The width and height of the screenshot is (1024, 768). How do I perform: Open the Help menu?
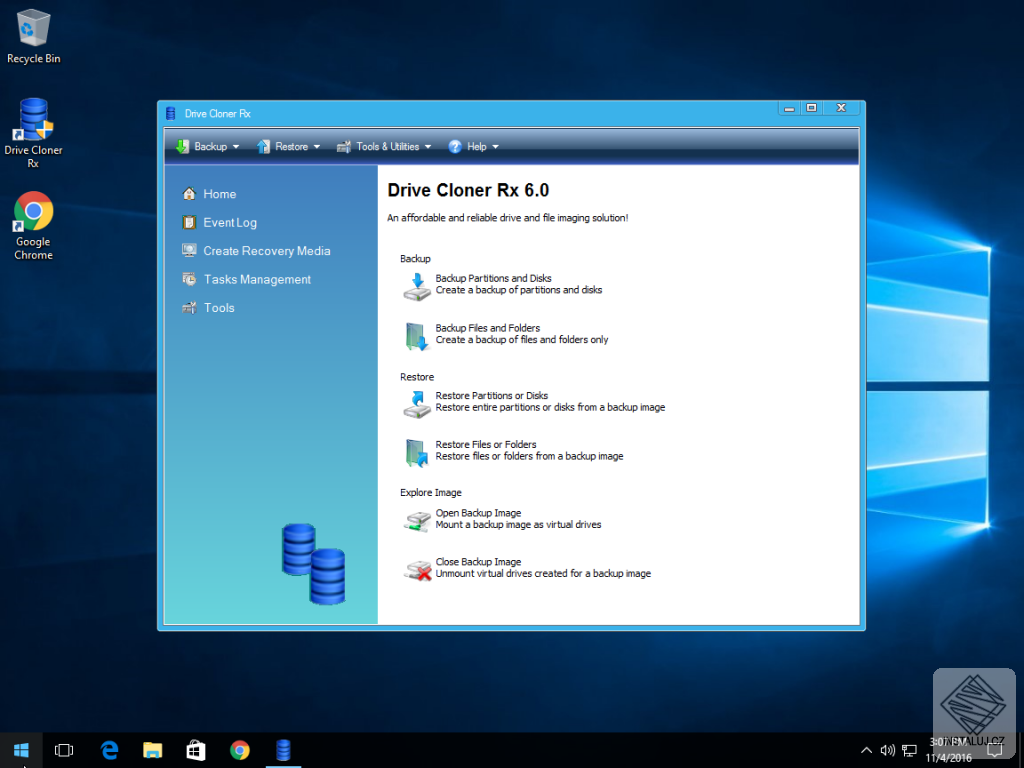coord(473,146)
